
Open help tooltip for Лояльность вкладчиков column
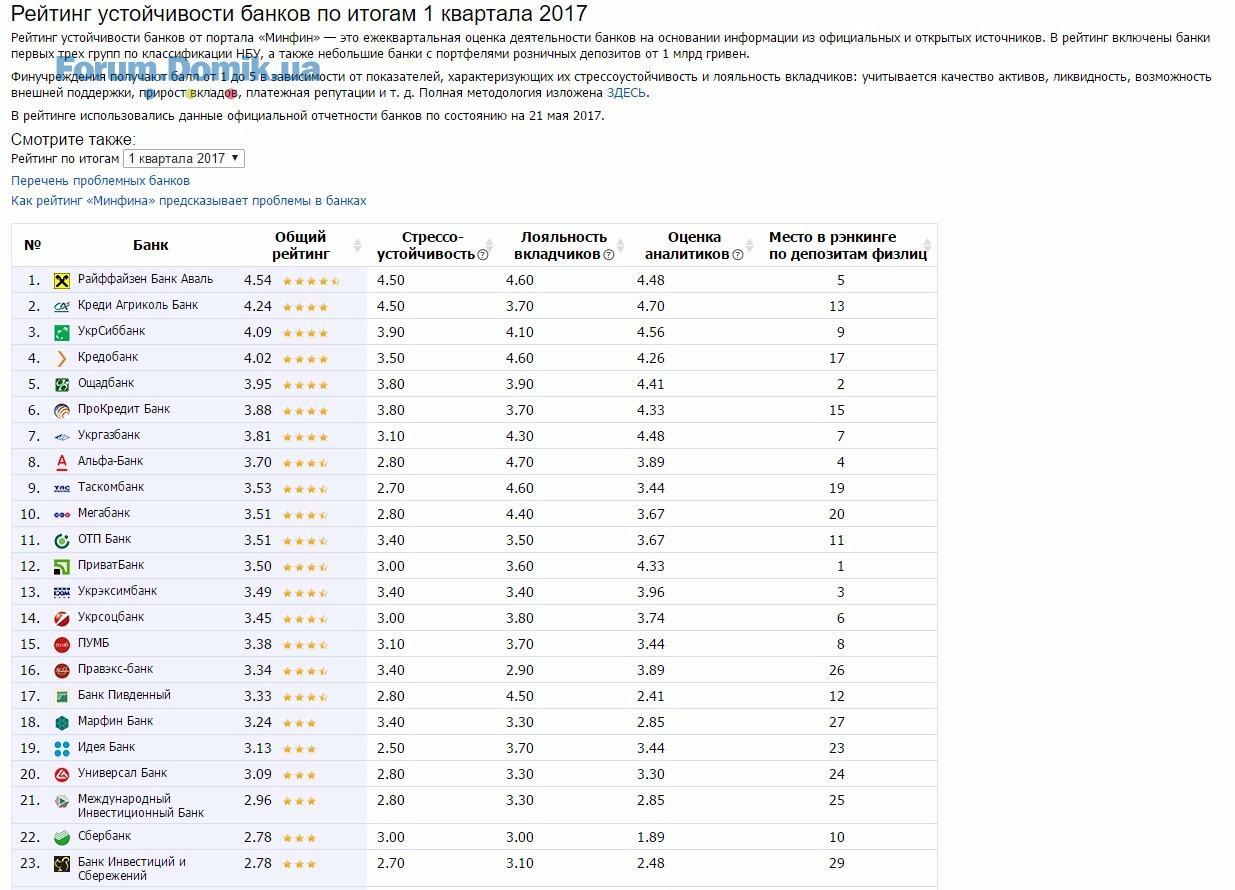[x=608, y=255]
